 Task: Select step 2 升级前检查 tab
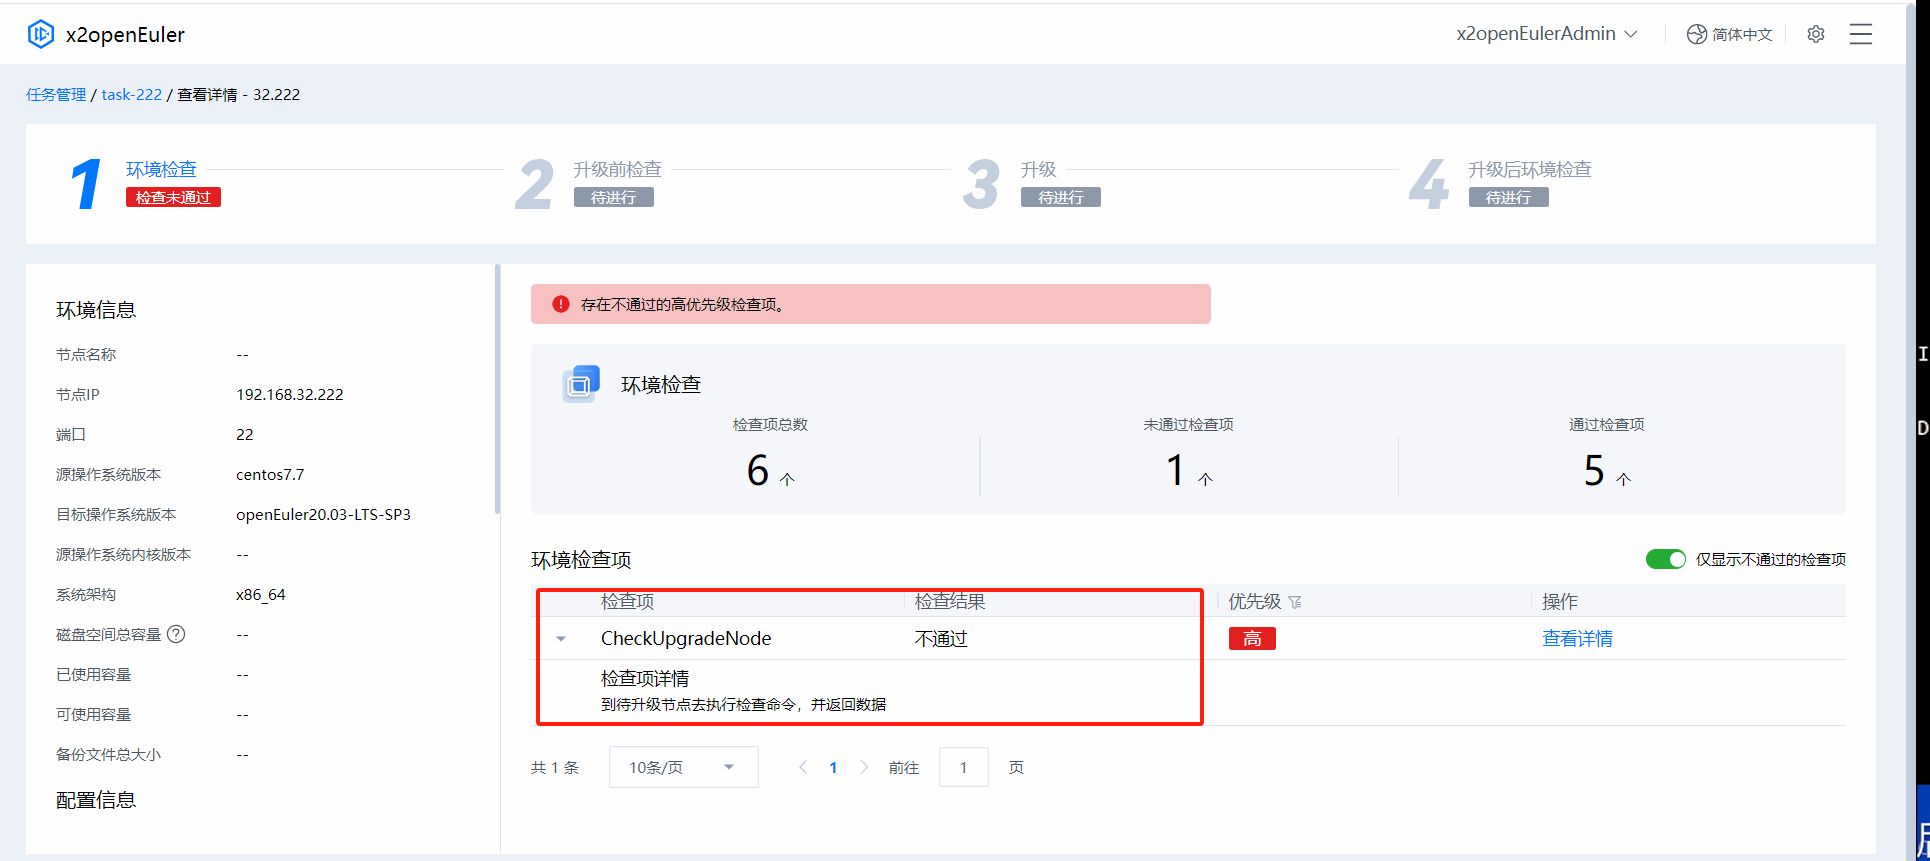point(616,170)
